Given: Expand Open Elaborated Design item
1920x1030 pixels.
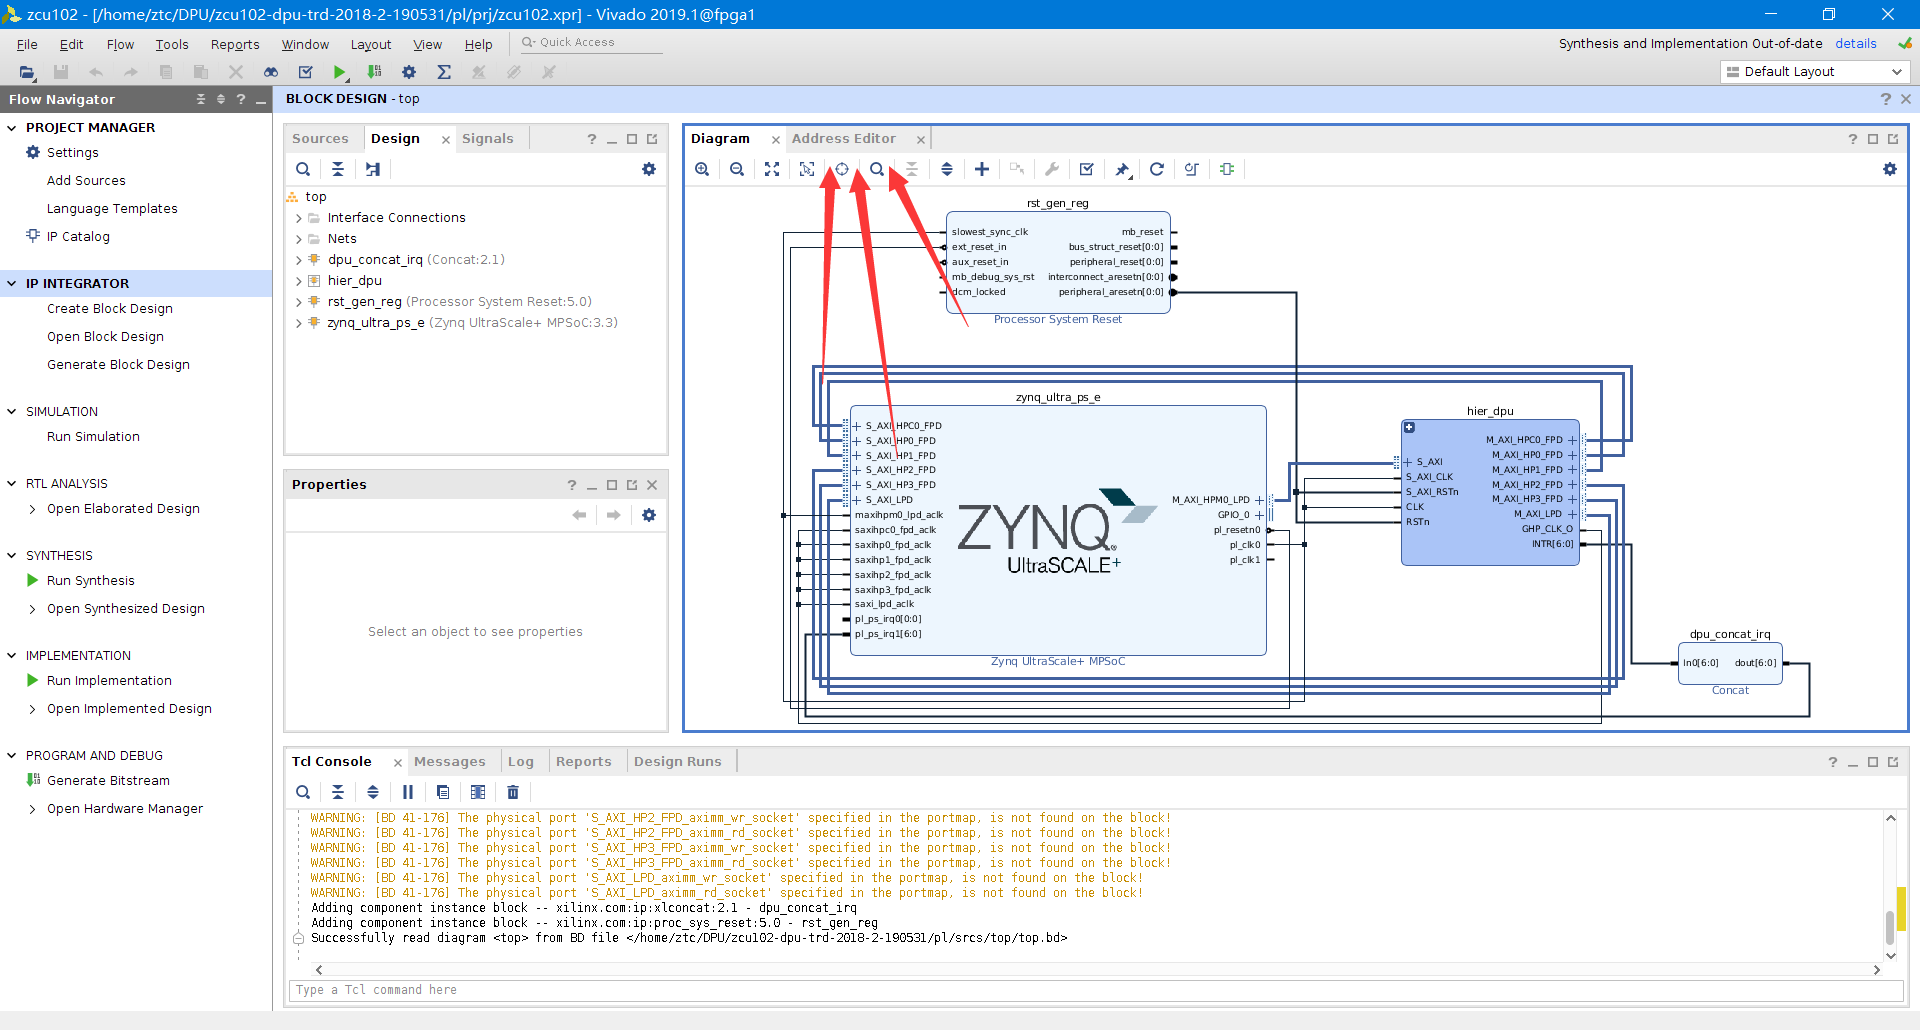Looking at the screenshot, I should 33,509.
